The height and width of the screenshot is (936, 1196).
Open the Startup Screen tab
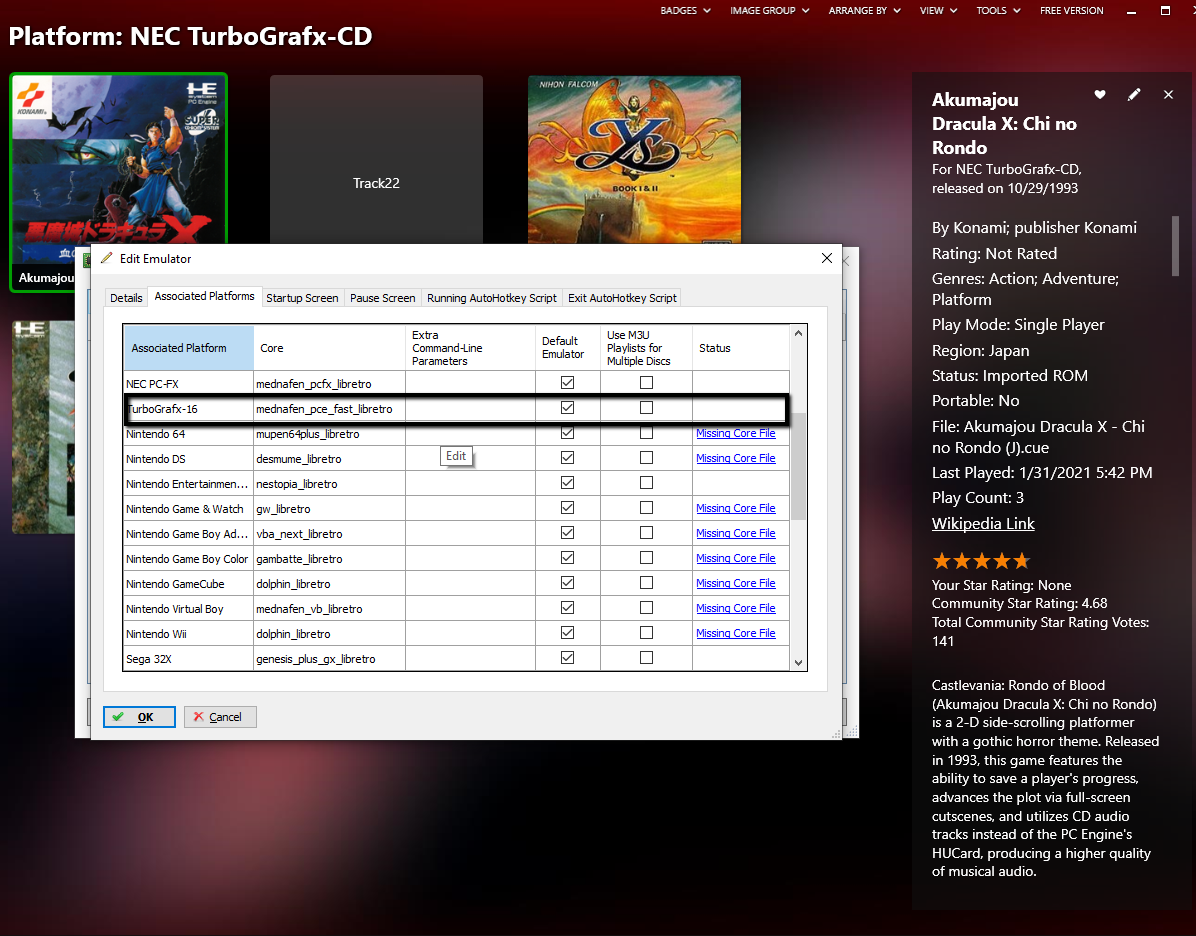(x=302, y=298)
